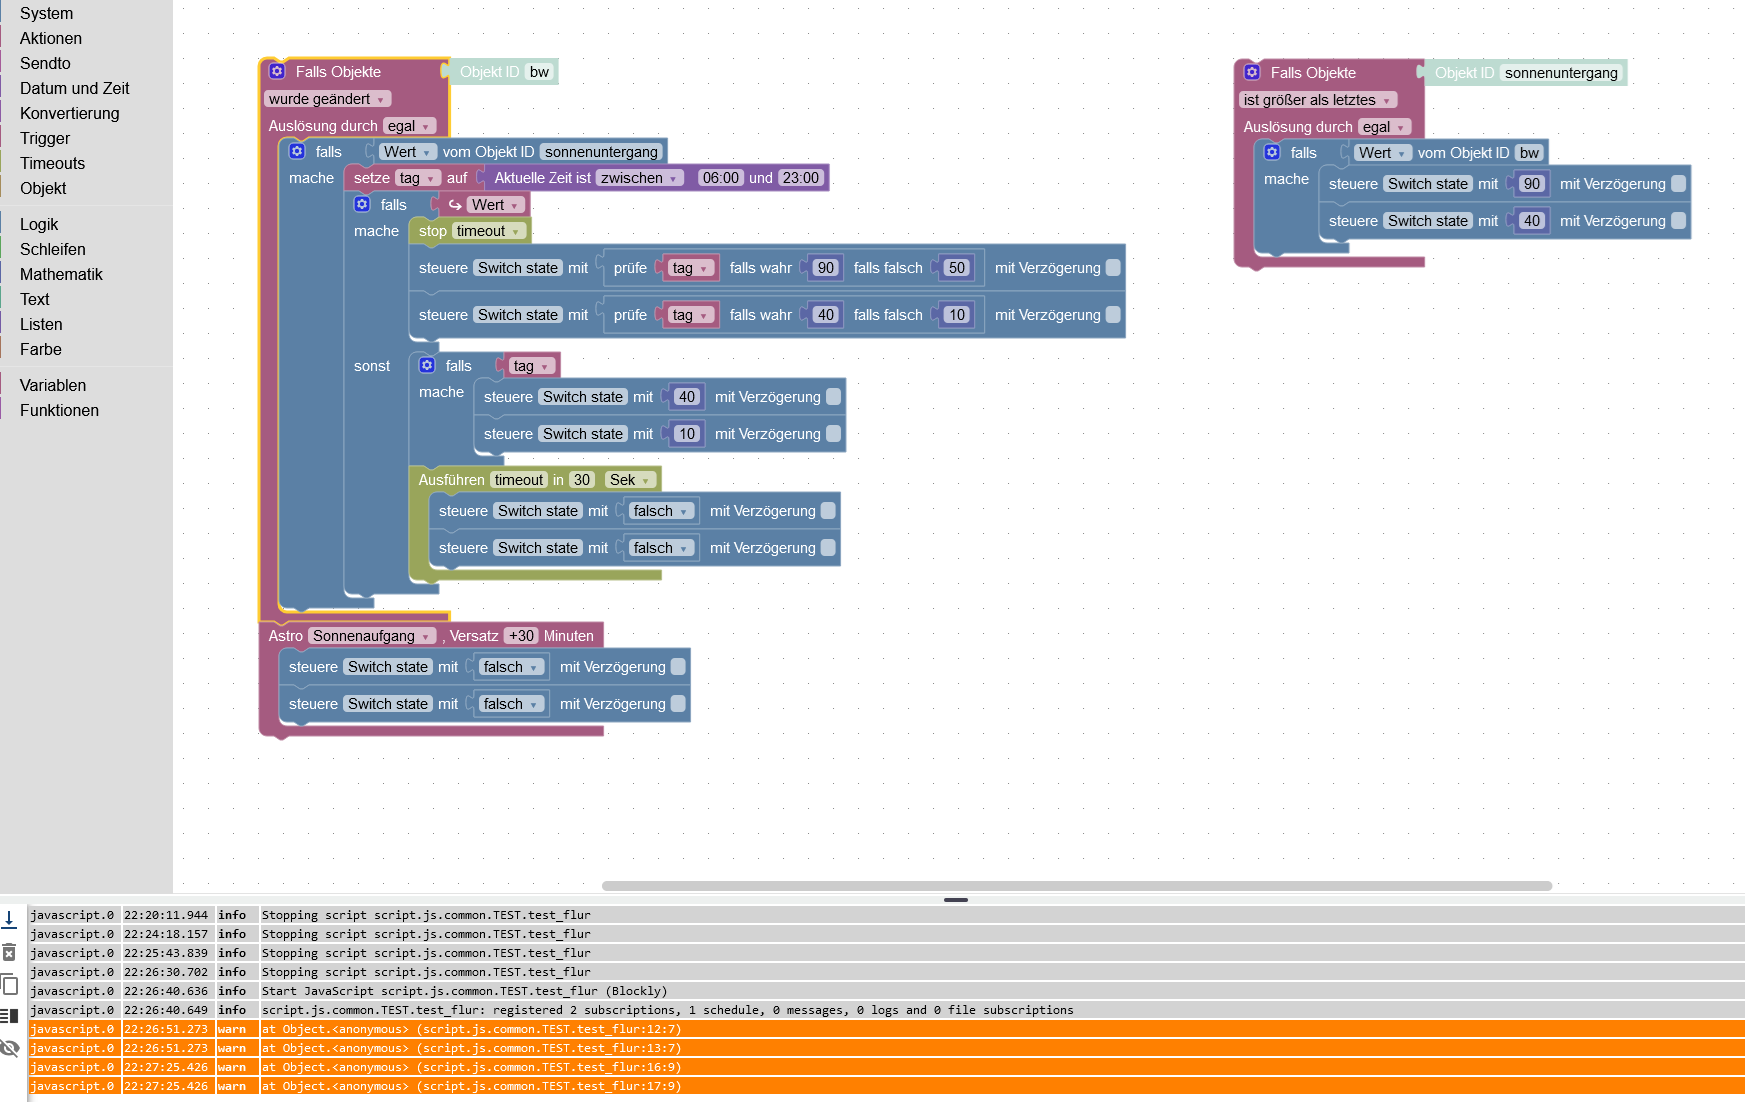
Task: Open 'tag' variable dropdown in setze block
Action: tap(418, 178)
